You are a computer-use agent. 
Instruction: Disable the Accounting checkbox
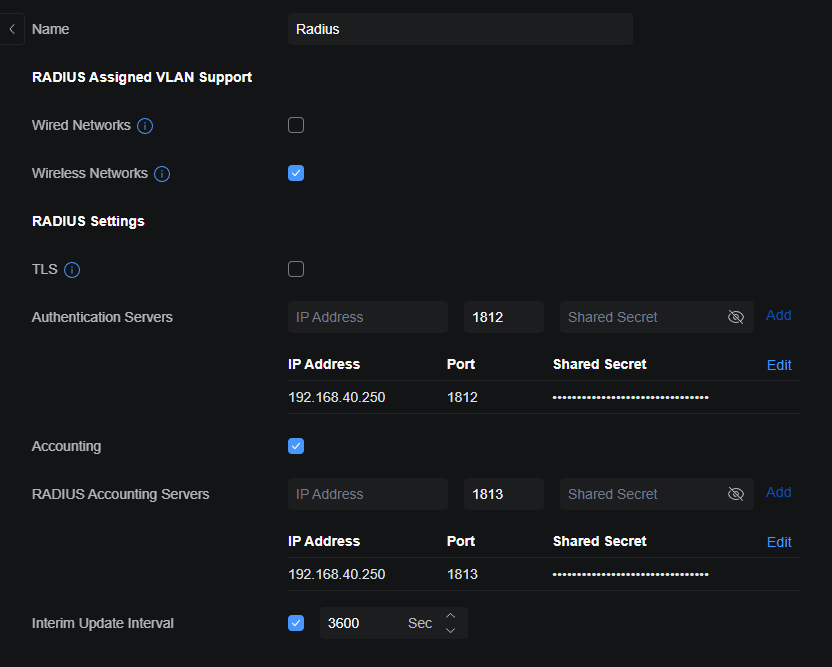tap(296, 446)
